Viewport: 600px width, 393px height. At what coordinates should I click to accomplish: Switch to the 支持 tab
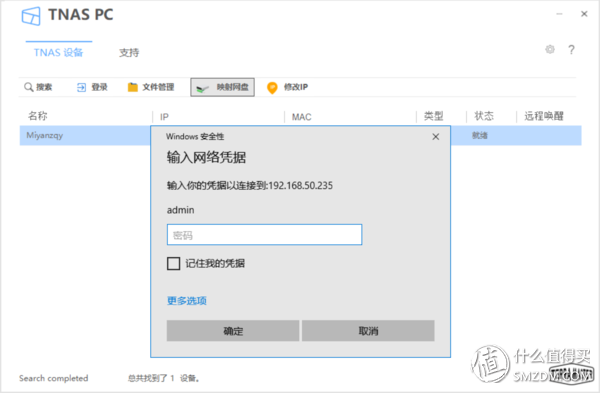(129, 52)
